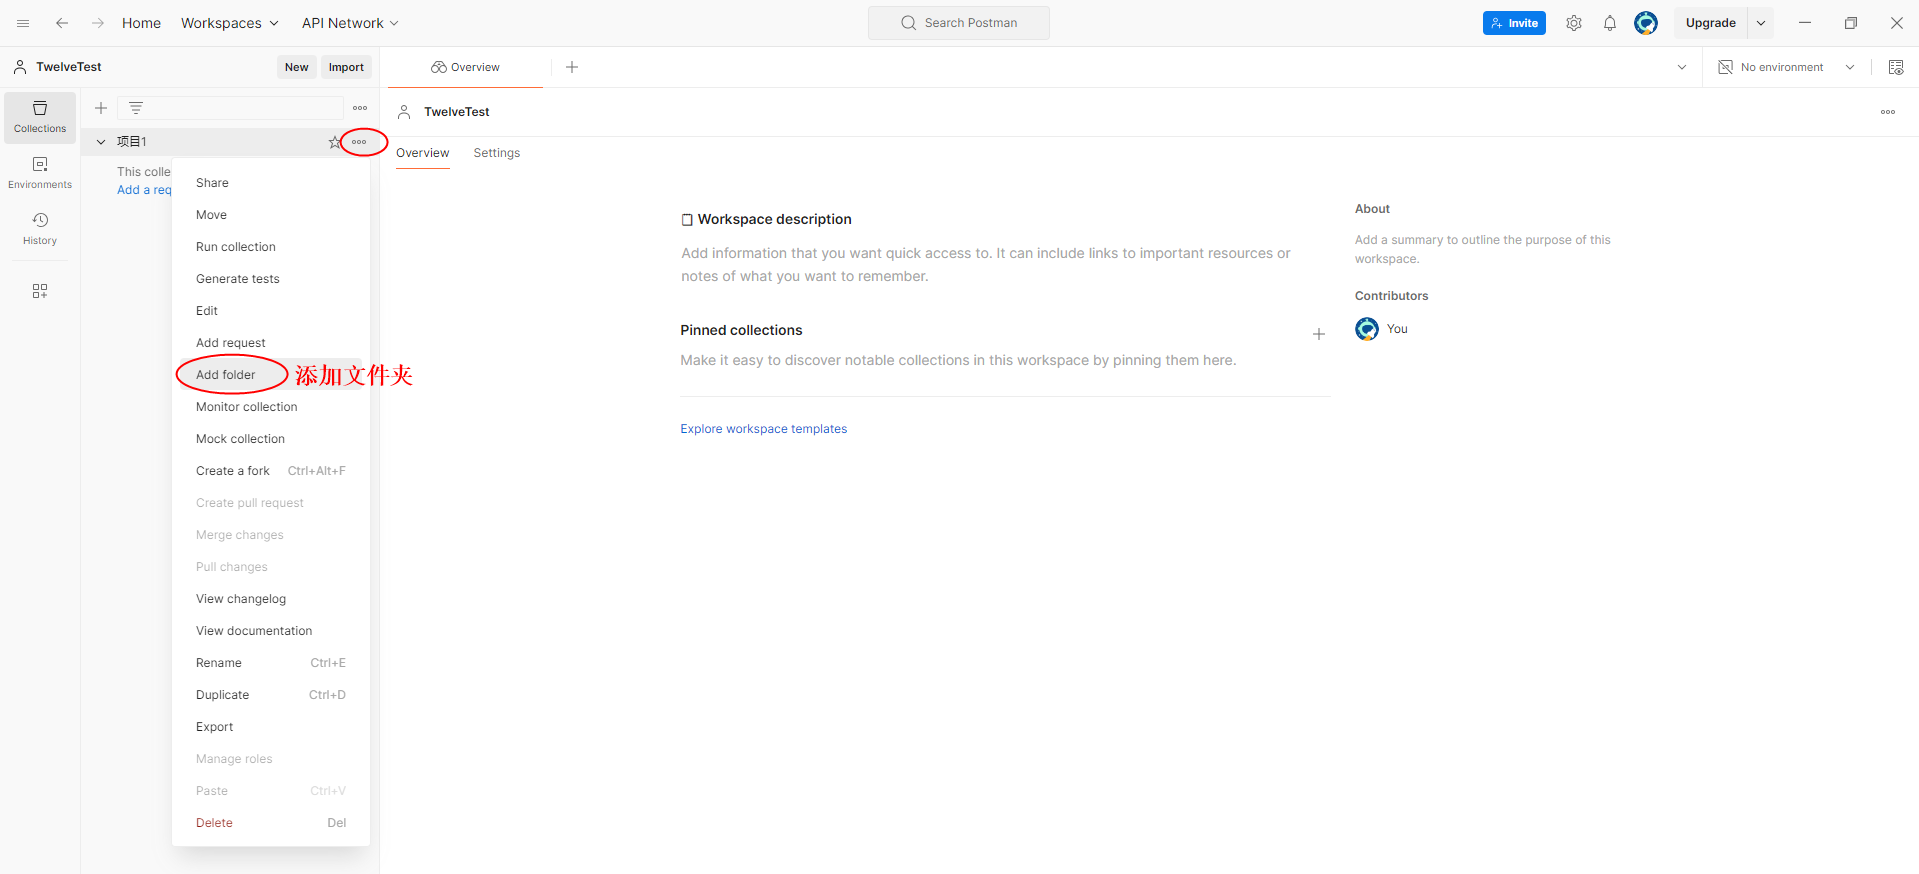Viewport: 1919px width, 874px height.
Task: Click the Invite button
Action: (x=1514, y=23)
